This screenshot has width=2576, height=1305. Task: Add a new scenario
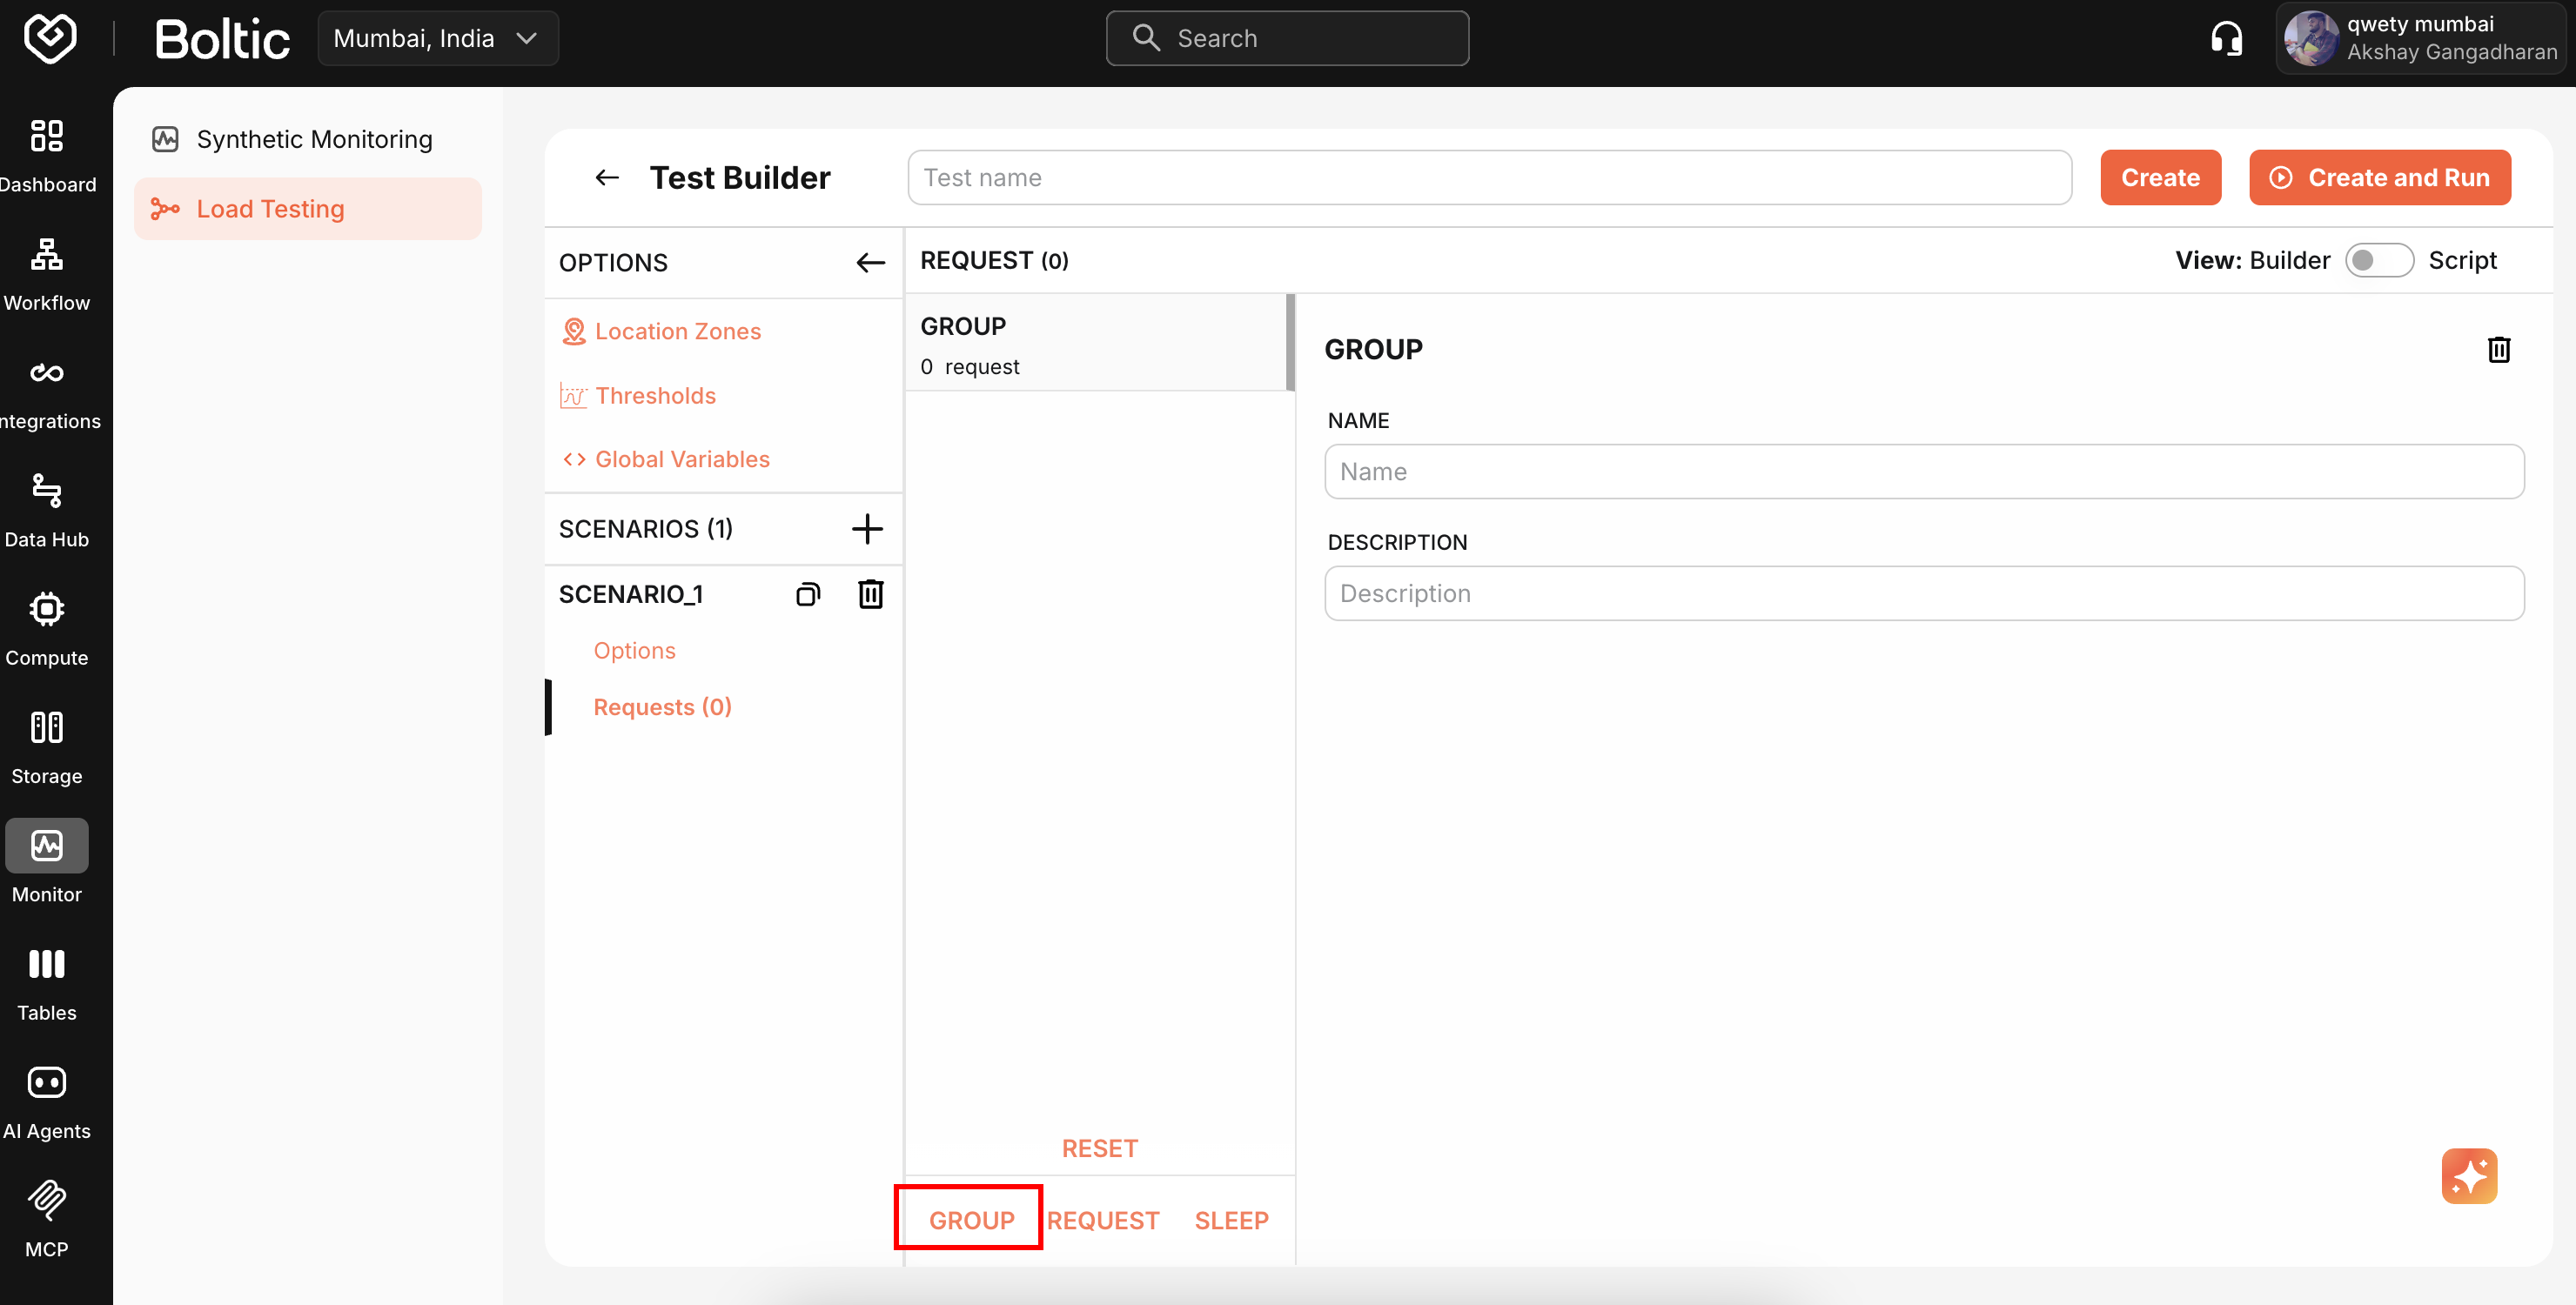(867, 529)
